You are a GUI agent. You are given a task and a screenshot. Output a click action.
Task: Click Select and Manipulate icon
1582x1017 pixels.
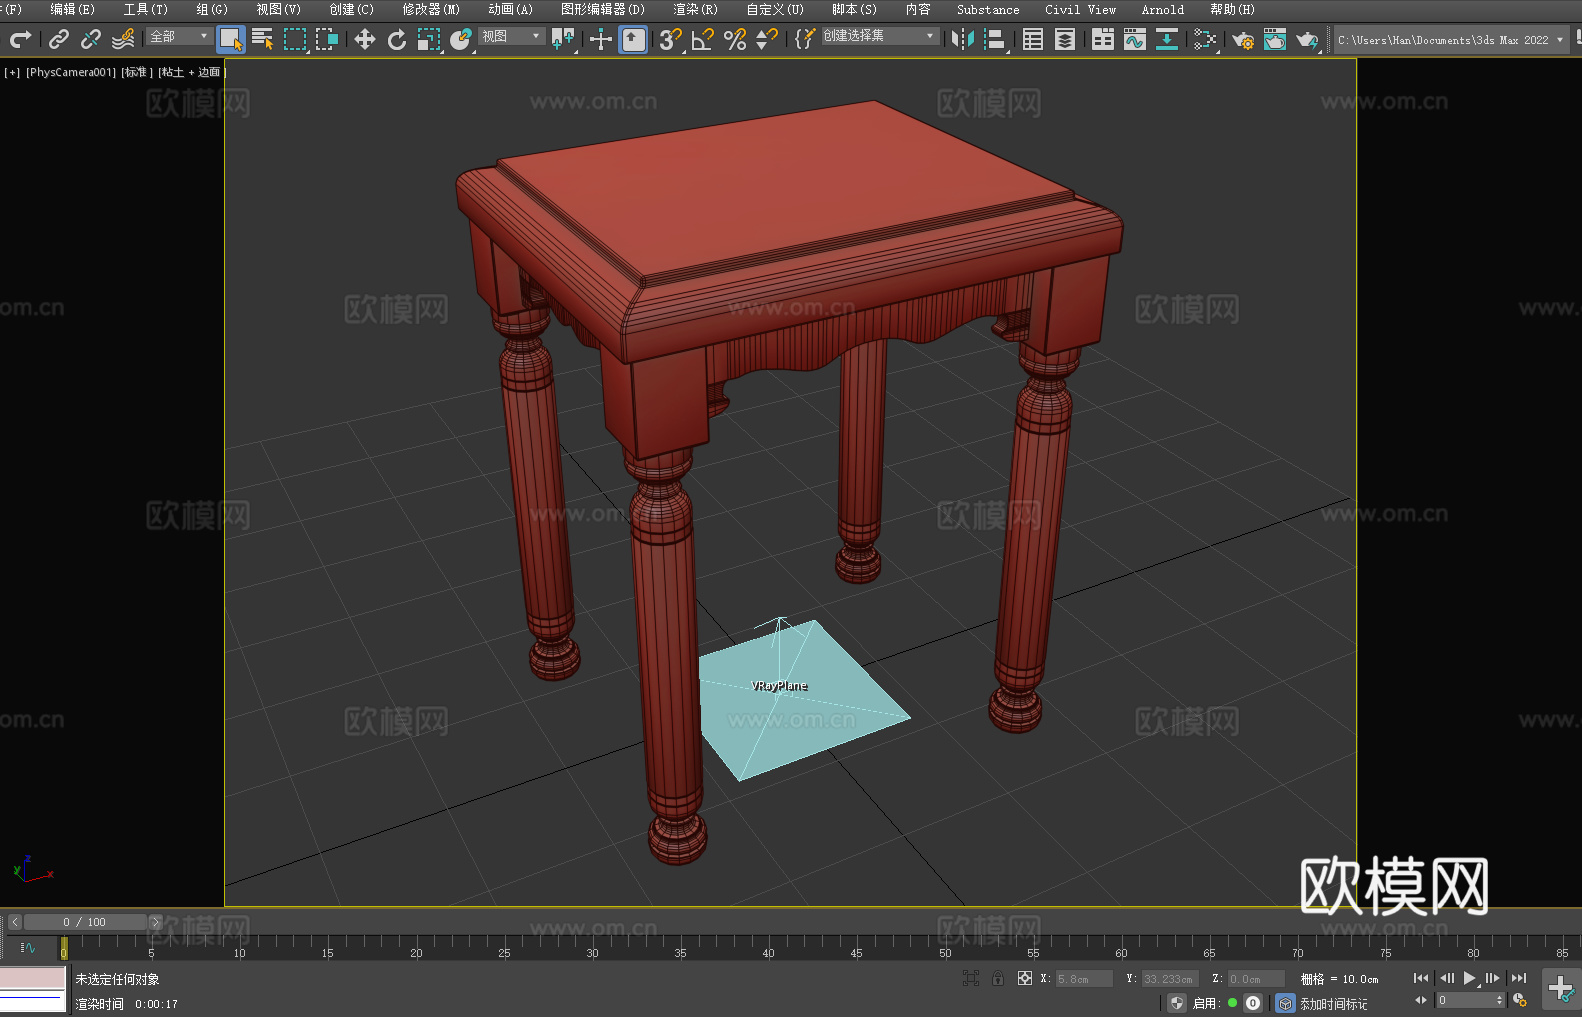[x=601, y=39]
